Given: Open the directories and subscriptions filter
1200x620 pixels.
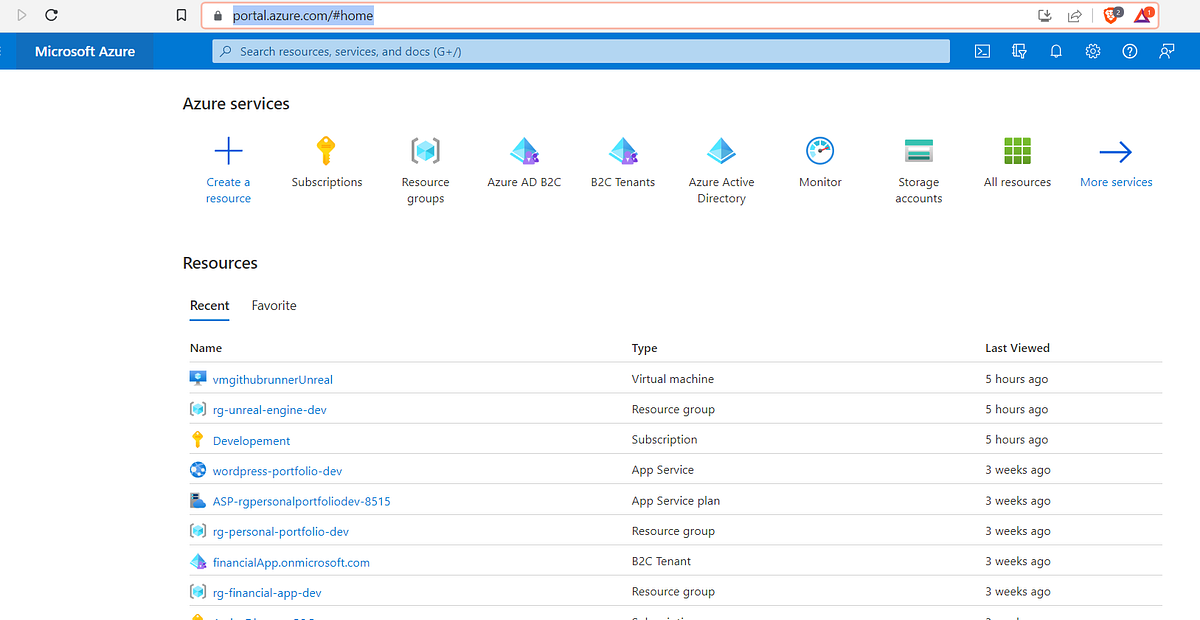Looking at the screenshot, I should (x=1019, y=51).
